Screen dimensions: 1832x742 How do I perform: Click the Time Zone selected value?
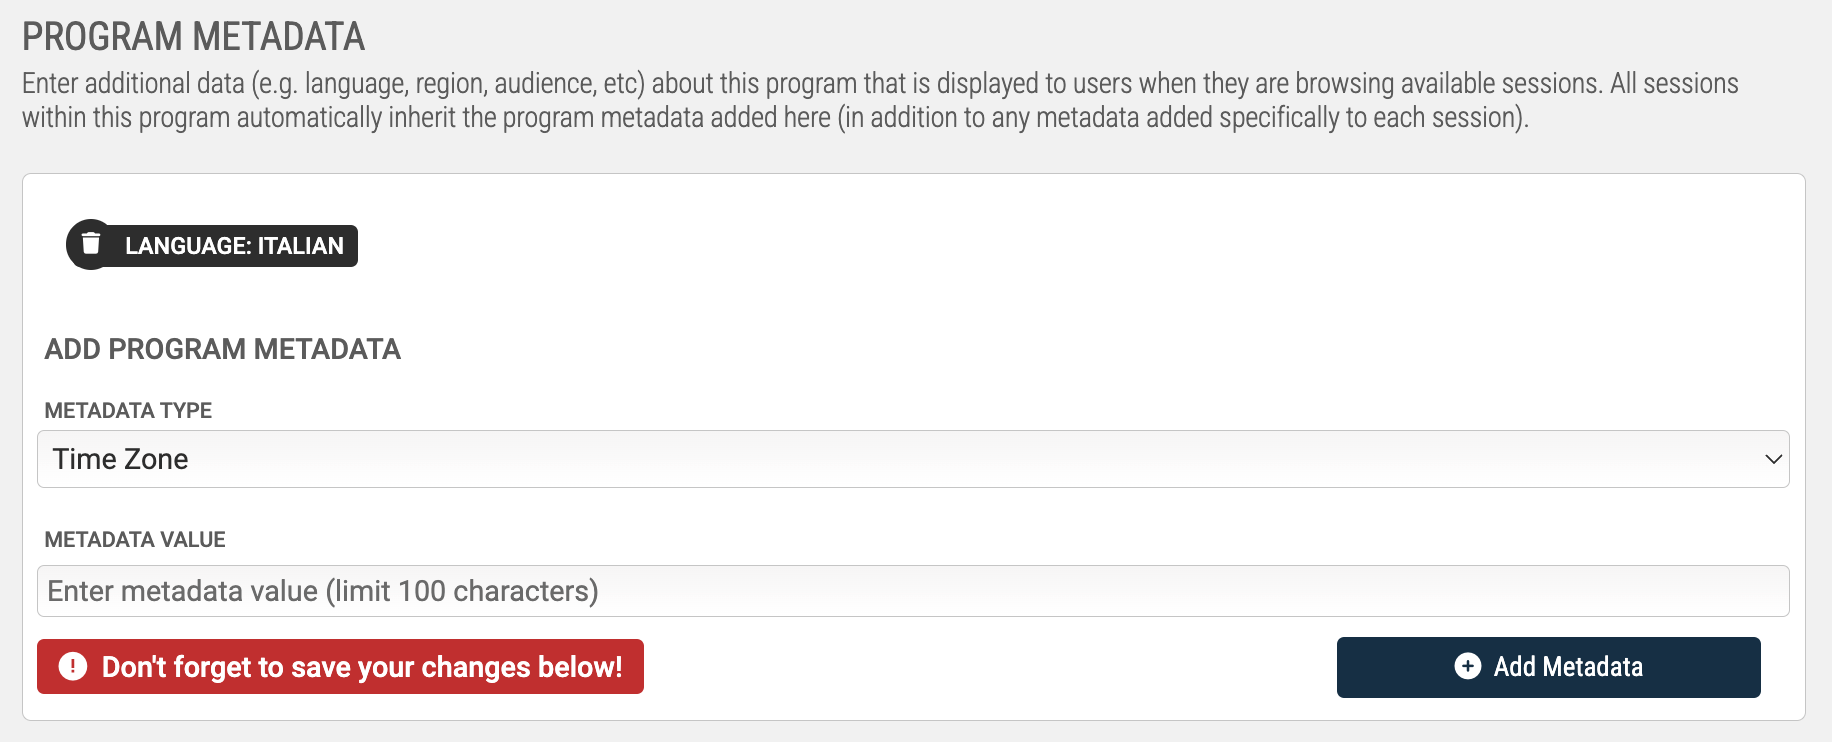[x=120, y=459]
